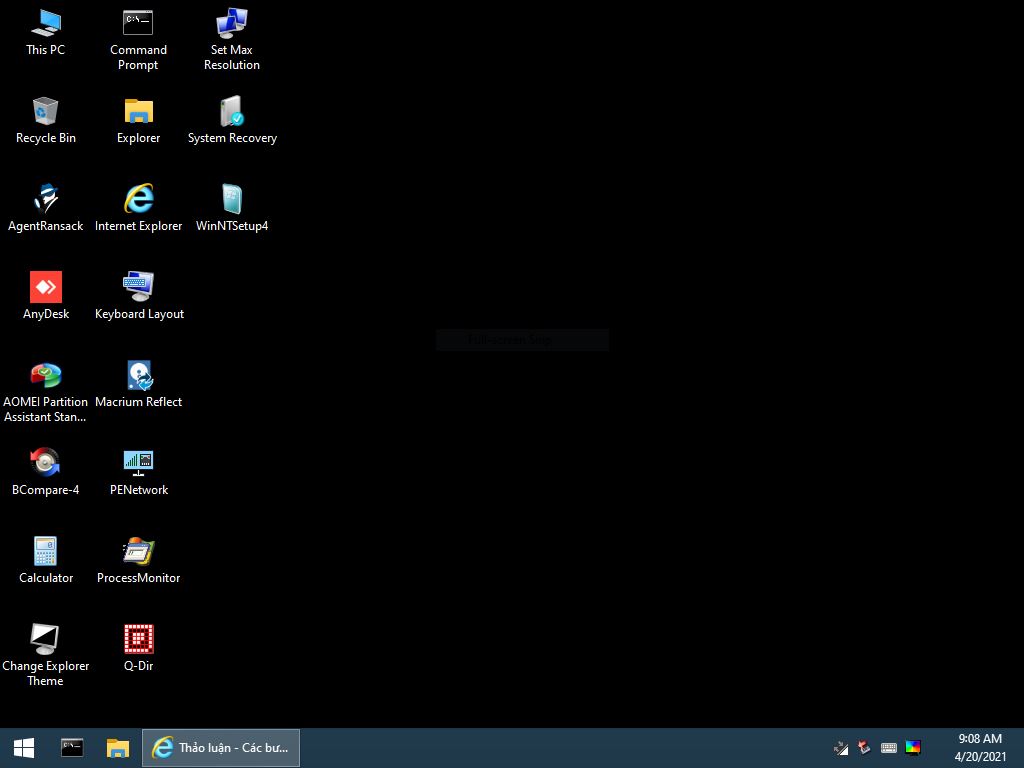This screenshot has width=1024, height=768.
Task: Select the Internet Explorer desktop shortcut
Action: [138, 208]
